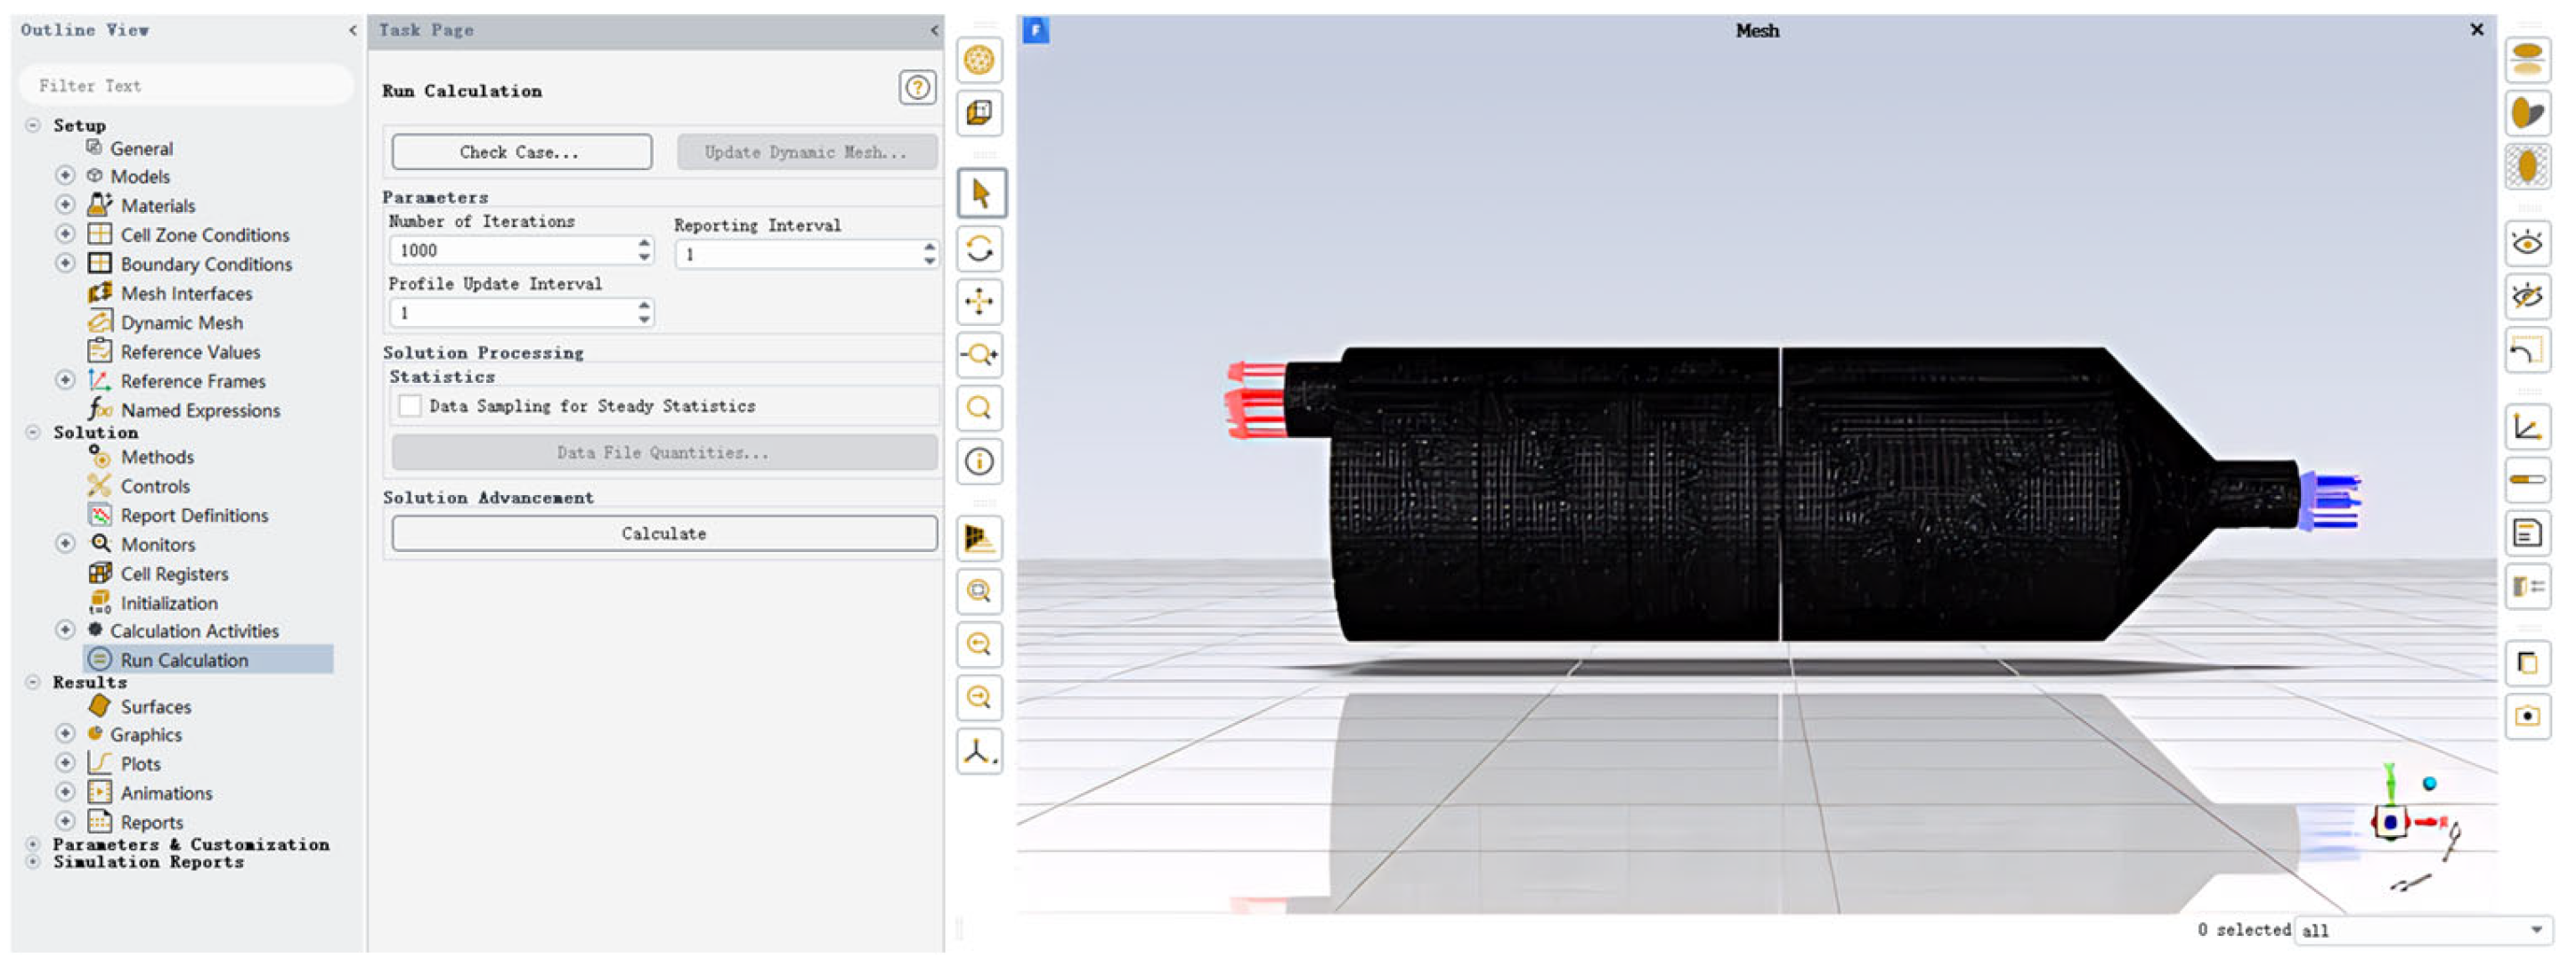2576x967 pixels.
Task: Expand the Boundary Conditions tree node
Action: tap(65, 263)
